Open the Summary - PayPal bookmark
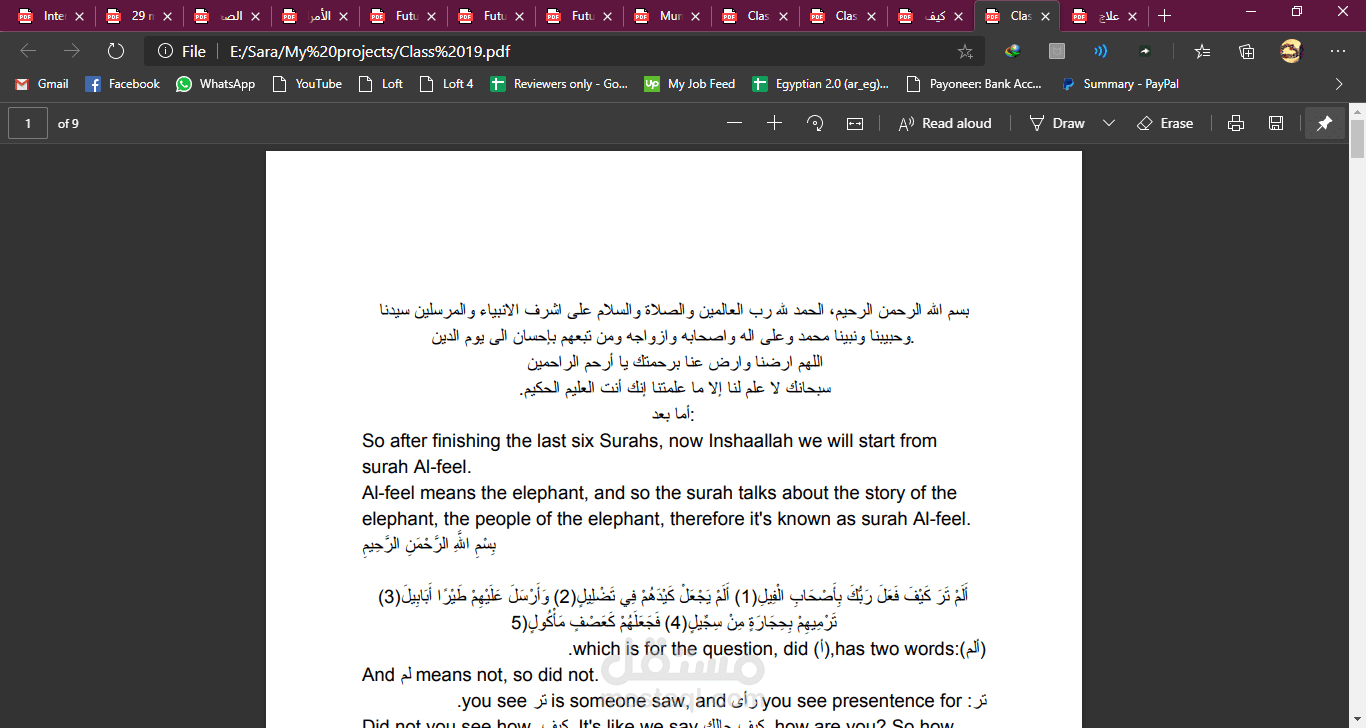This screenshot has width=1366, height=728. [1120, 84]
